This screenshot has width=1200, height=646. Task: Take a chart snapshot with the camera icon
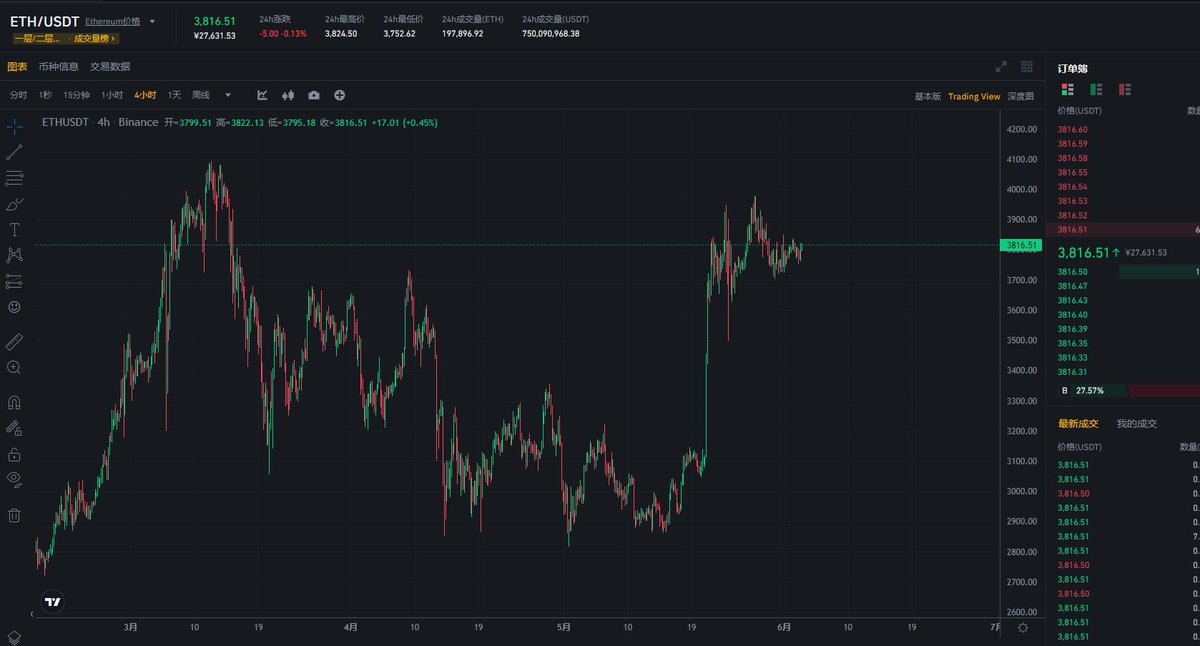(x=314, y=95)
